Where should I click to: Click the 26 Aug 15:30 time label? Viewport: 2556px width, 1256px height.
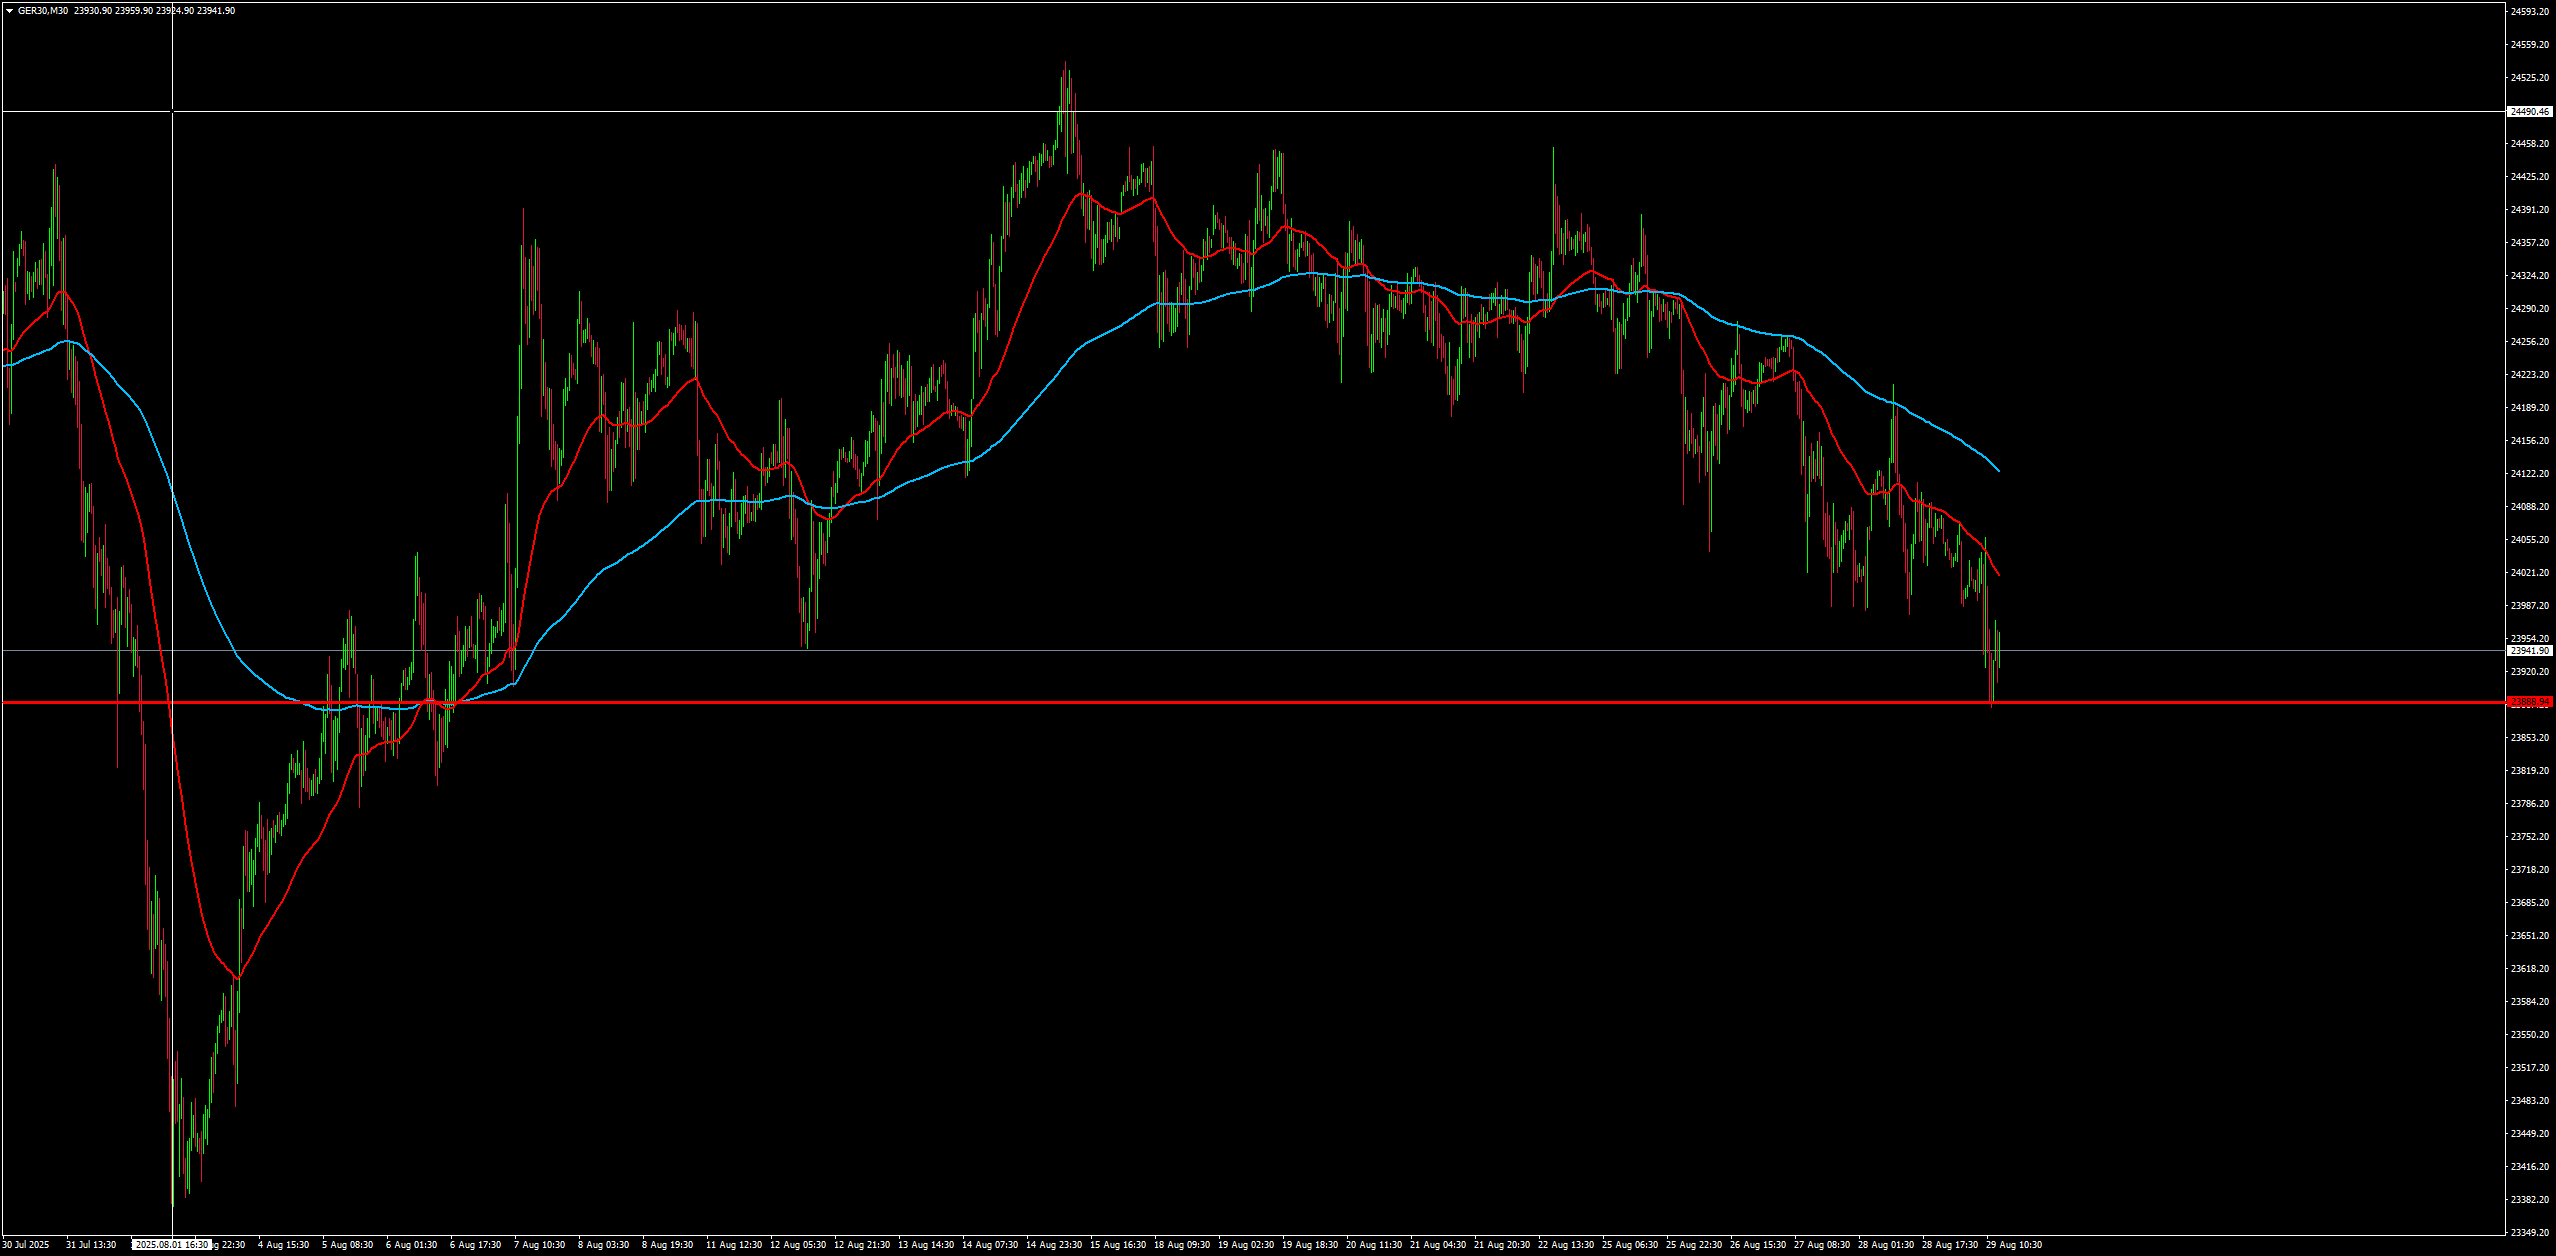point(1758,1245)
